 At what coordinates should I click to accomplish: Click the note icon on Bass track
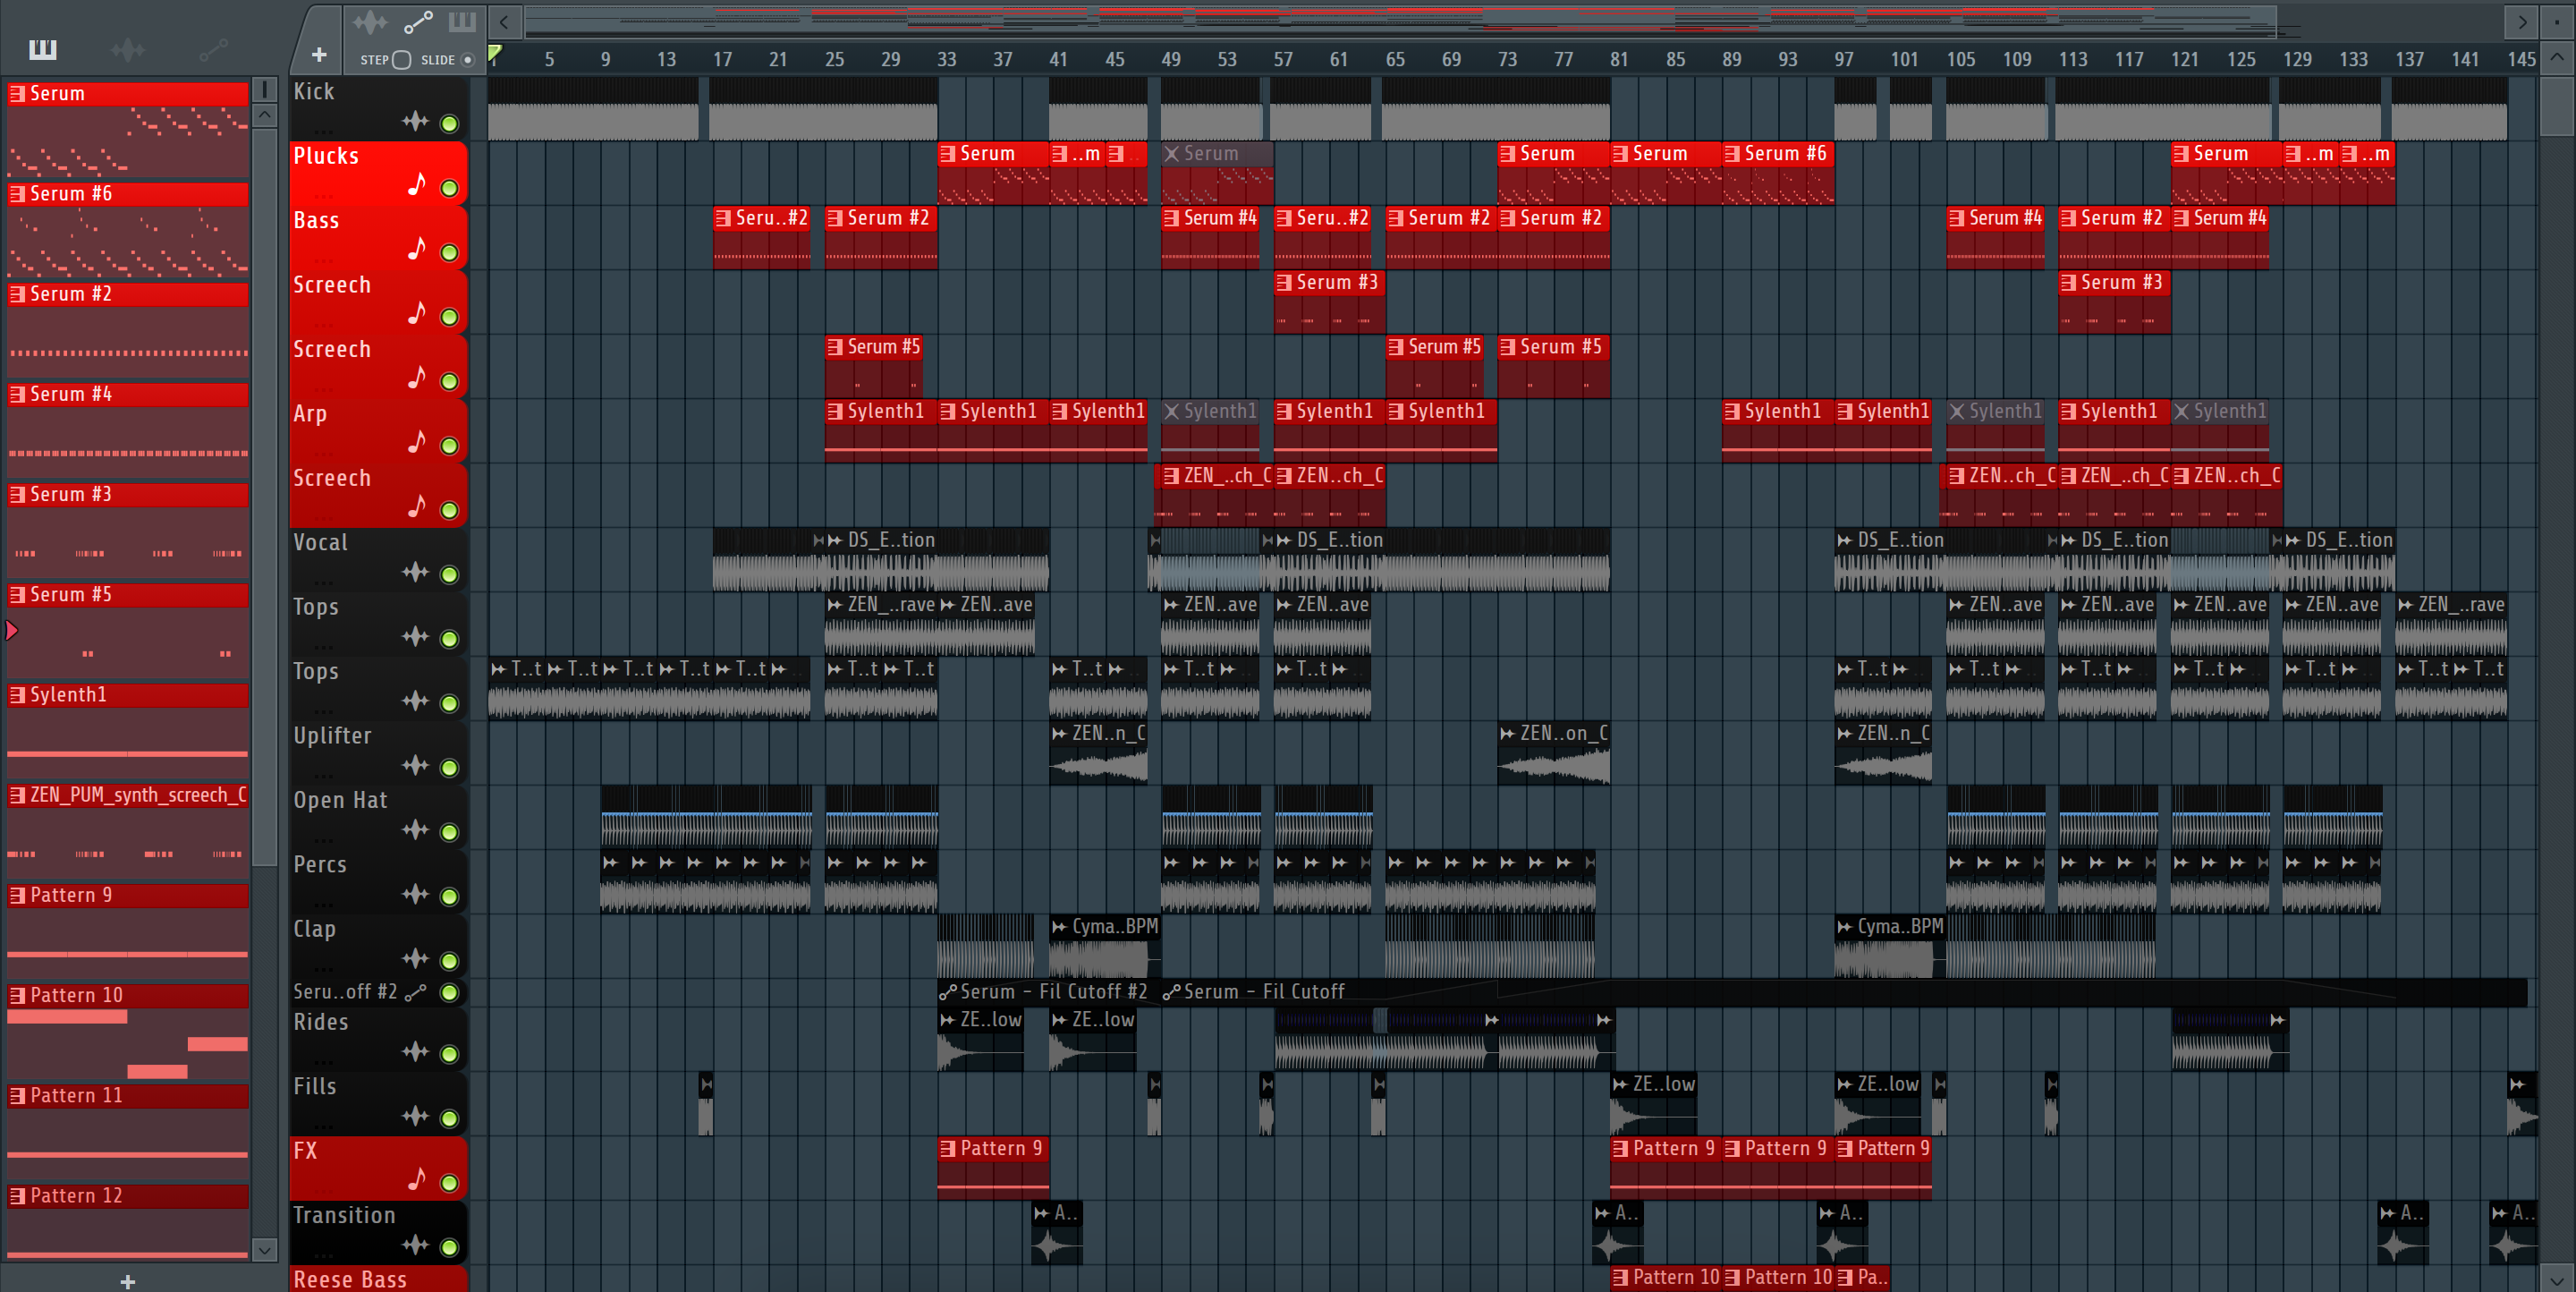417,249
